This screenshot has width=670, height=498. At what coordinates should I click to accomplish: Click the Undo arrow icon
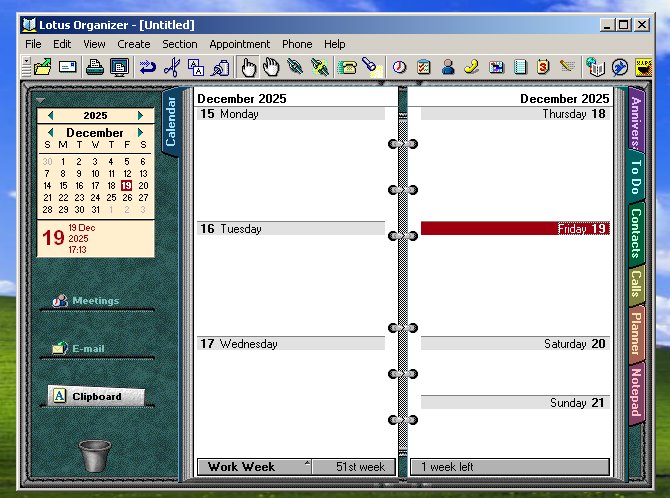click(148, 68)
